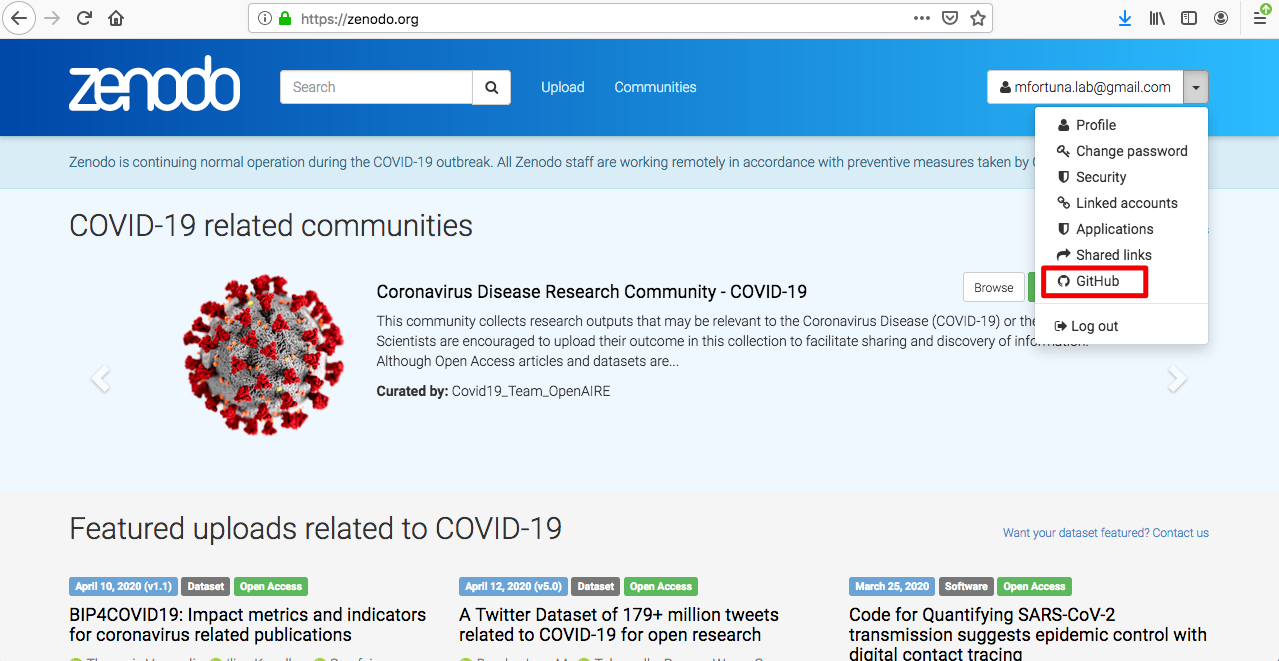Click the "COVID-19 related communities" heading
Screen dimensions: 1279x661
coord(271,226)
